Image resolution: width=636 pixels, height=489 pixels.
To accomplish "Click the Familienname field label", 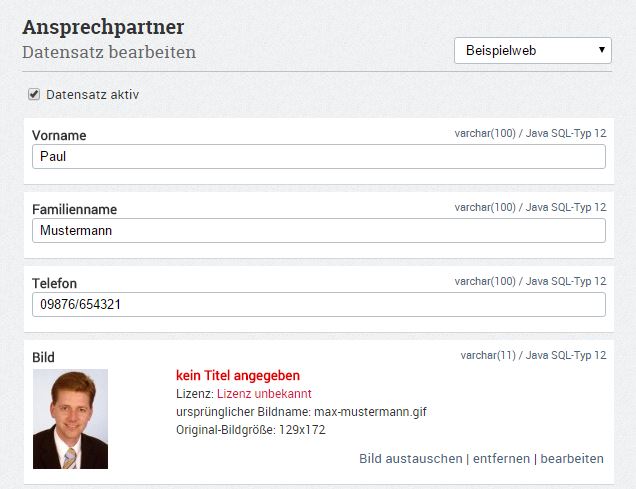I will (x=75, y=210).
